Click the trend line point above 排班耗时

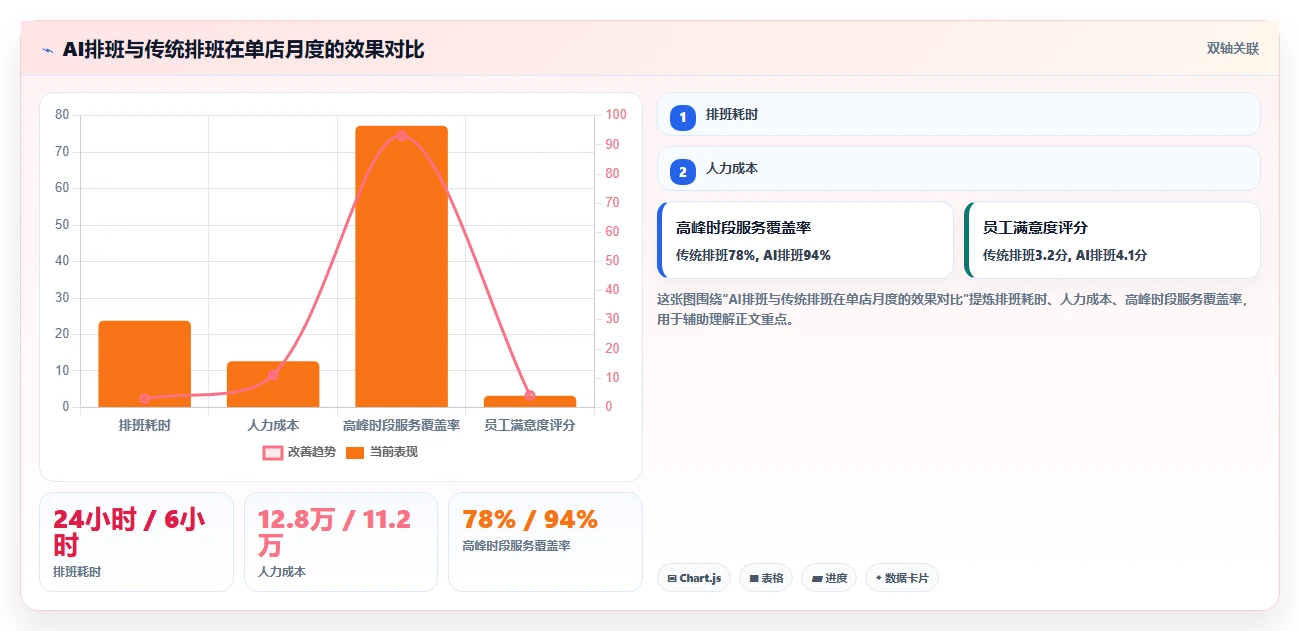144,398
